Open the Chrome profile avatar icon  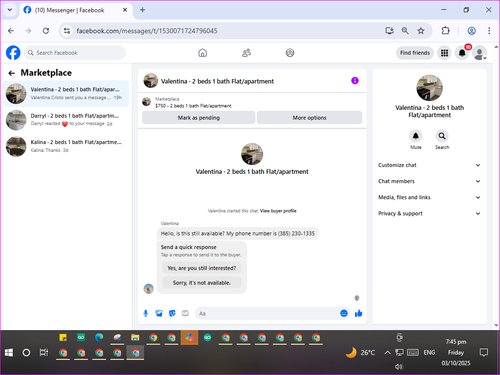(471, 31)
